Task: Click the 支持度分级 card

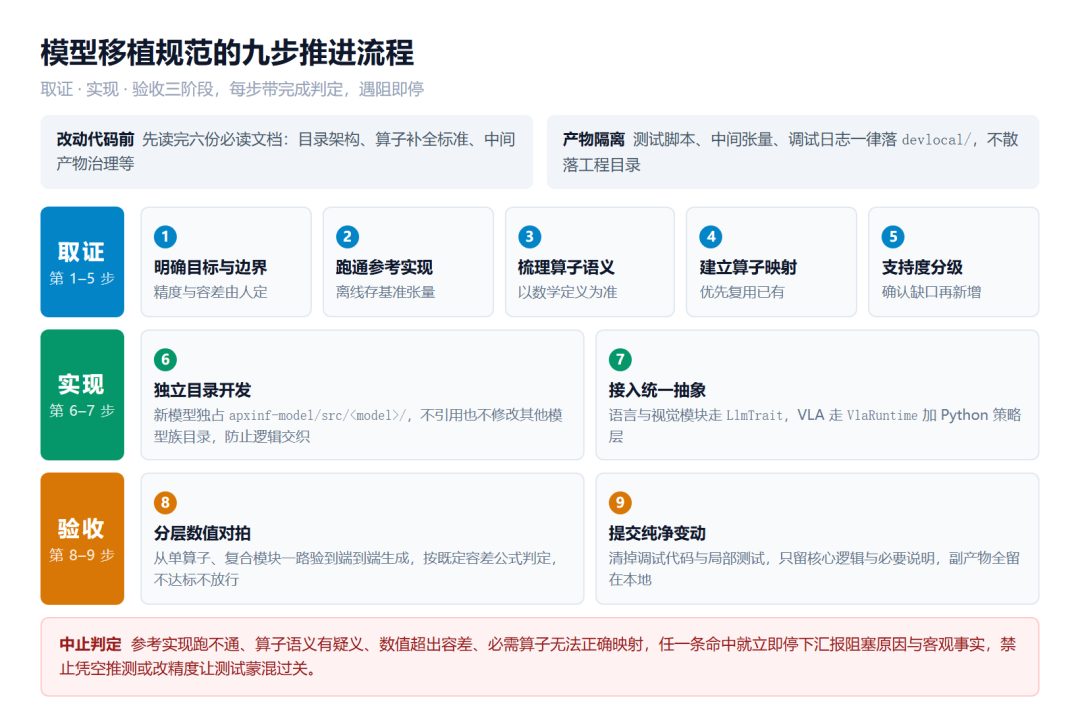Action: (x=953, y=262)
